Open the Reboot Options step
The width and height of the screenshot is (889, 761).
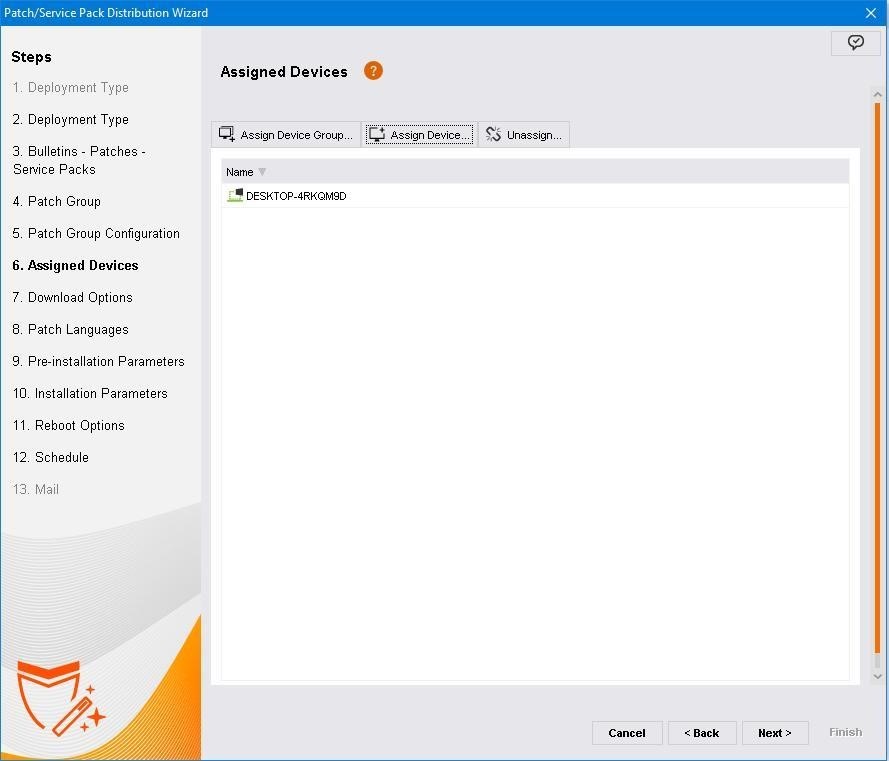pyautogui.click(x=69, y=425)
